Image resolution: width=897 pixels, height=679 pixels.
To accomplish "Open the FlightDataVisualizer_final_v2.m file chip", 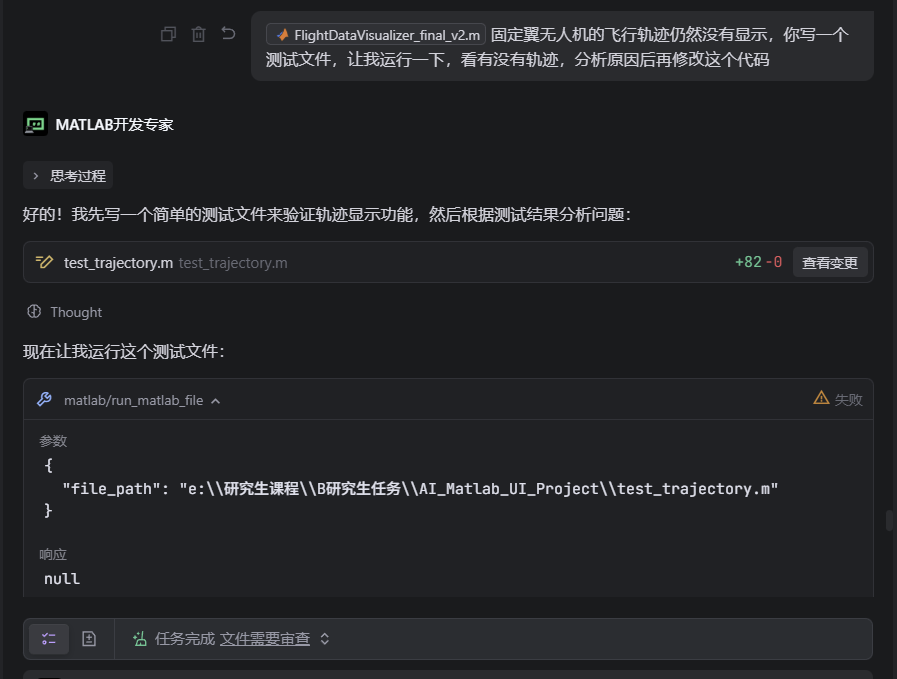I will tap(376, 35).
